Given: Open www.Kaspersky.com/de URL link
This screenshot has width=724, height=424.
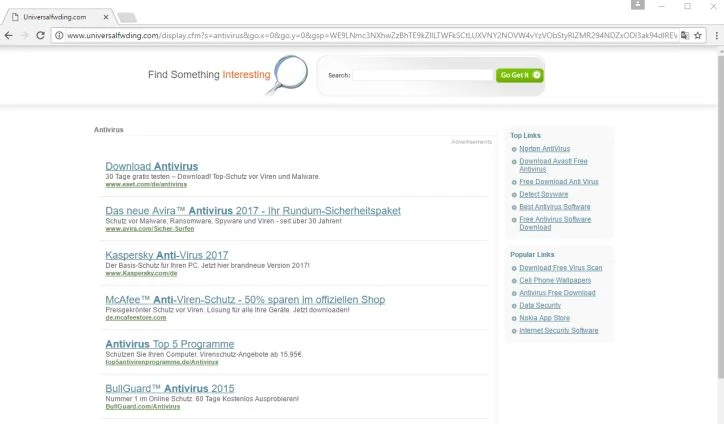Looking at the screenshot, I should tap(141, 273).
